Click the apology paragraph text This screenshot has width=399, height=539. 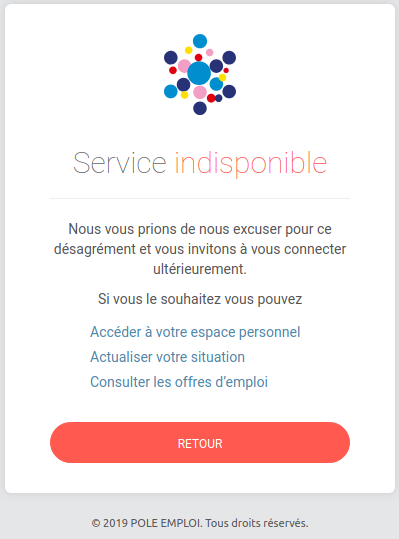200,249
